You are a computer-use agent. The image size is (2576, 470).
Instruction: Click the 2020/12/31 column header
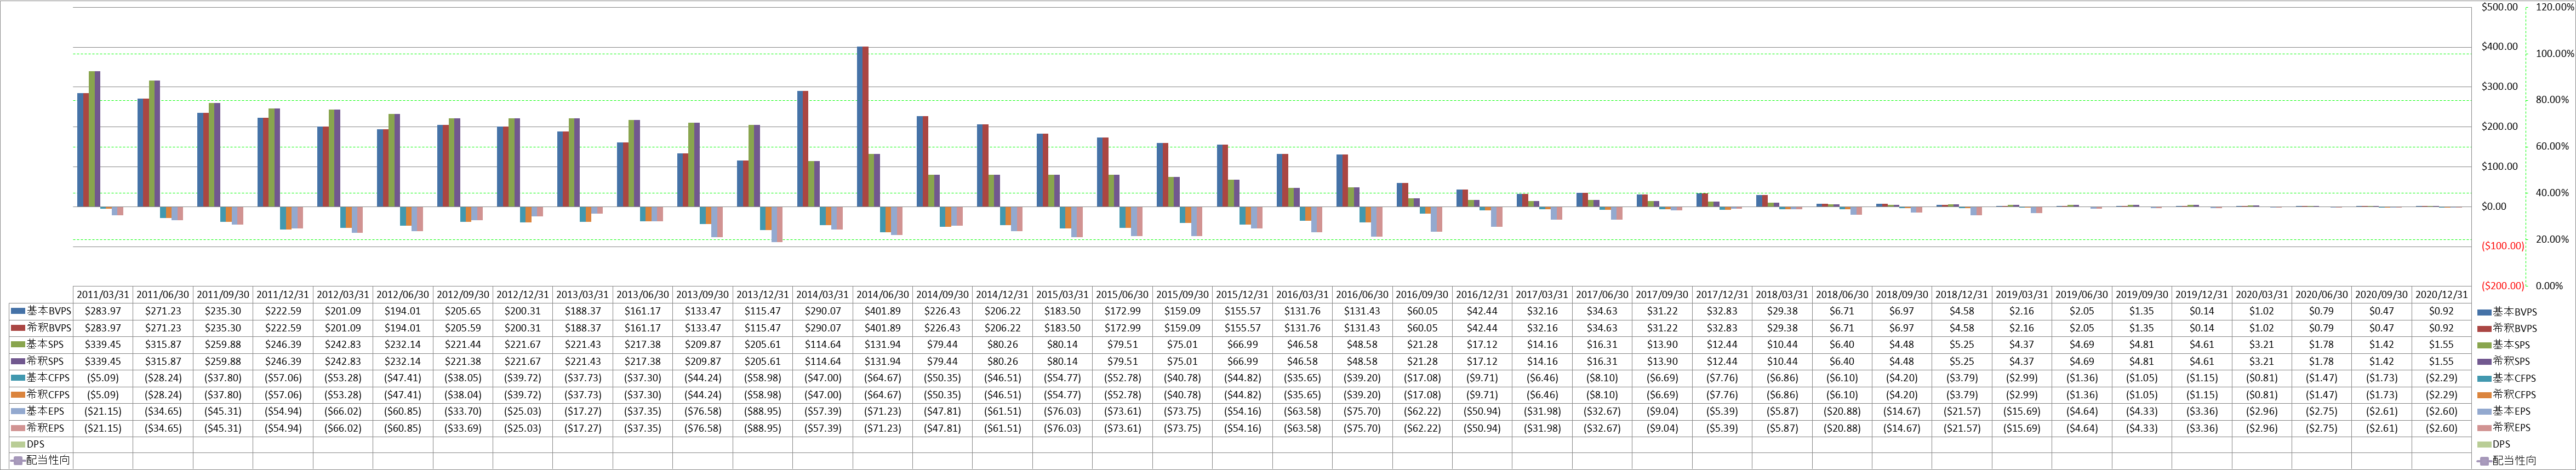2442,295
